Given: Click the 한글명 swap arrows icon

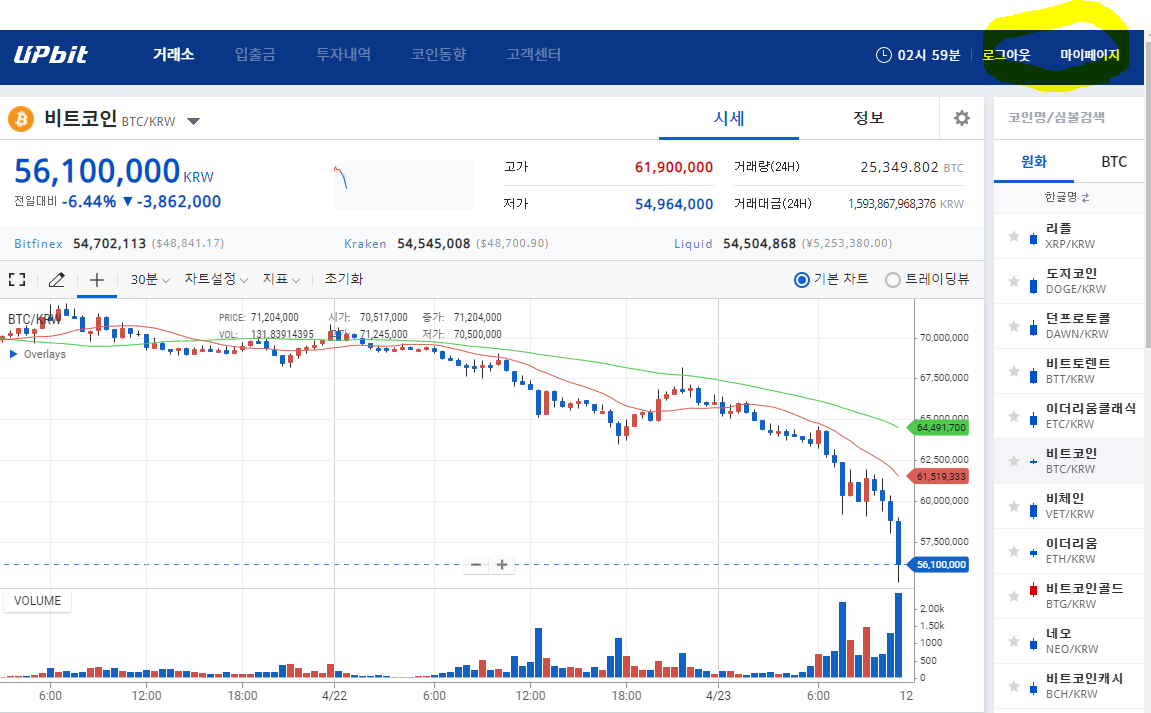Looking at the screenshot, I should 1086,198.
